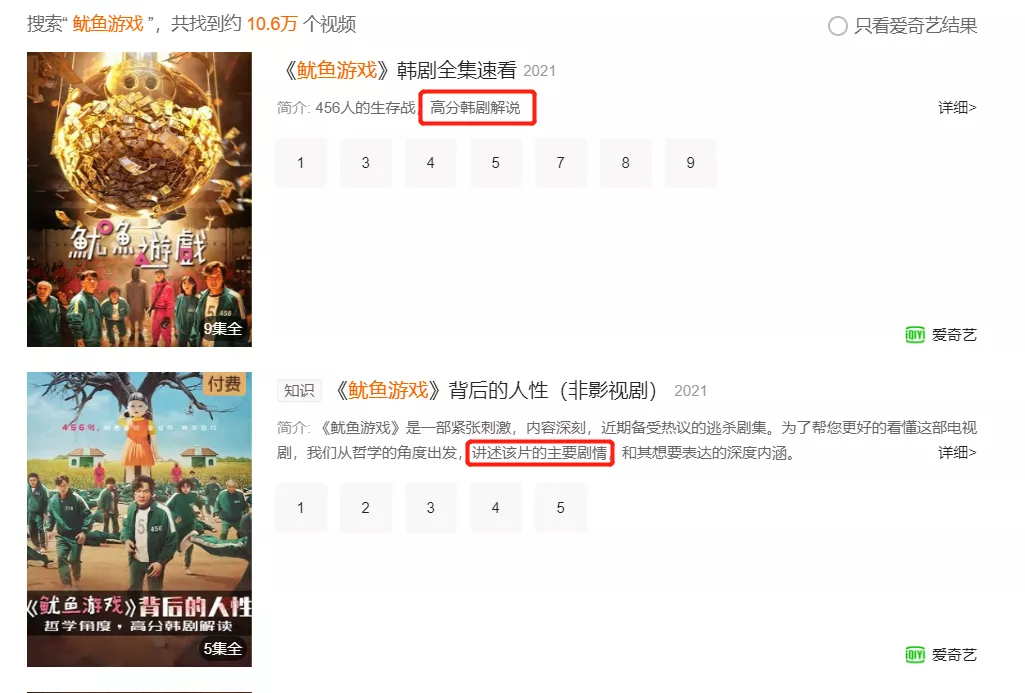1025x693 pixels.
Task: Click the iQIYI logo under the first result
Action: tap(915, 335)
